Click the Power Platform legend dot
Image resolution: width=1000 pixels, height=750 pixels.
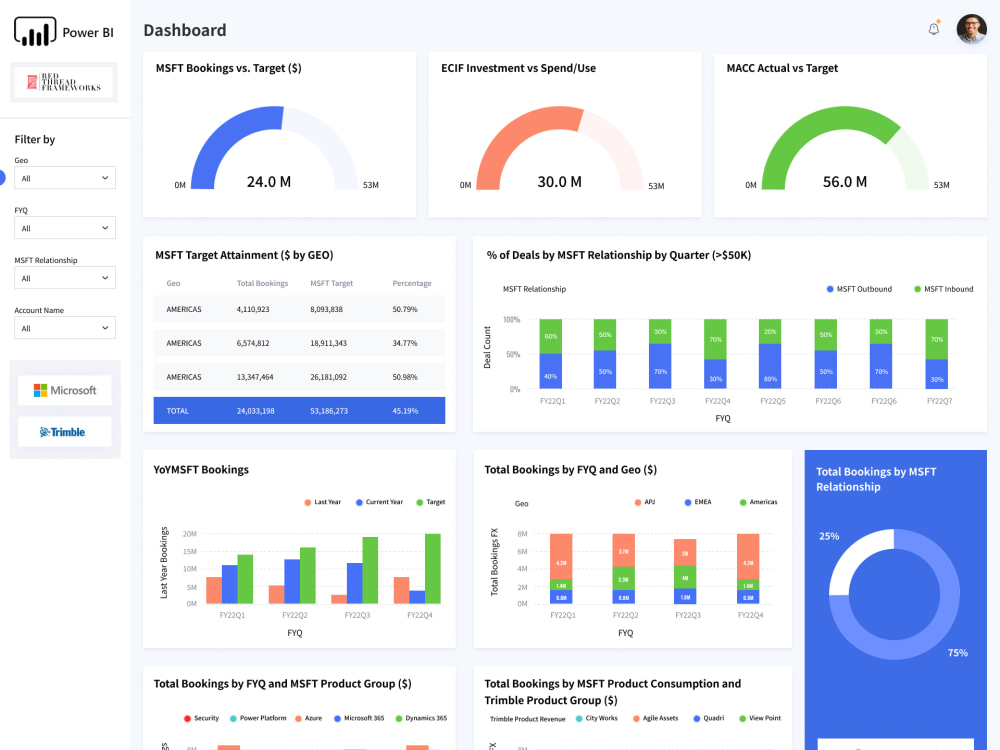233,718
